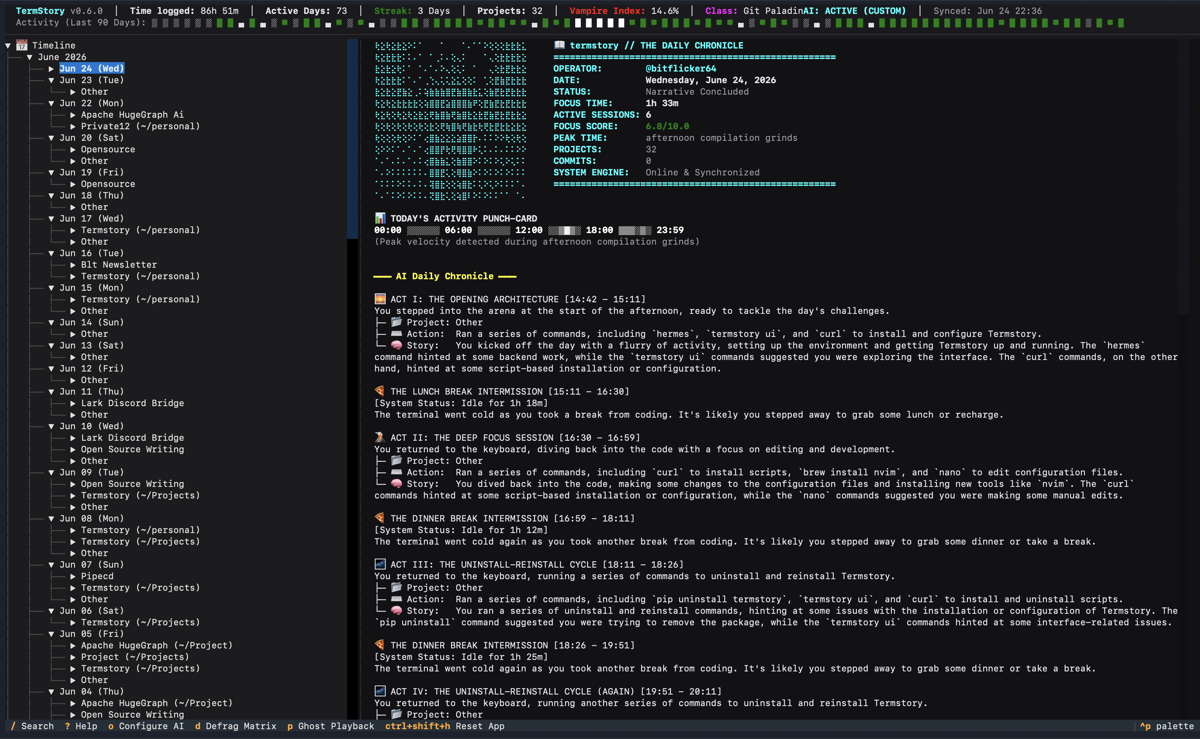The width and height of the screenshot is (1200, 739).
Task: Click the icon before Act II Deep Focus Session
Action: pos(380,437)
